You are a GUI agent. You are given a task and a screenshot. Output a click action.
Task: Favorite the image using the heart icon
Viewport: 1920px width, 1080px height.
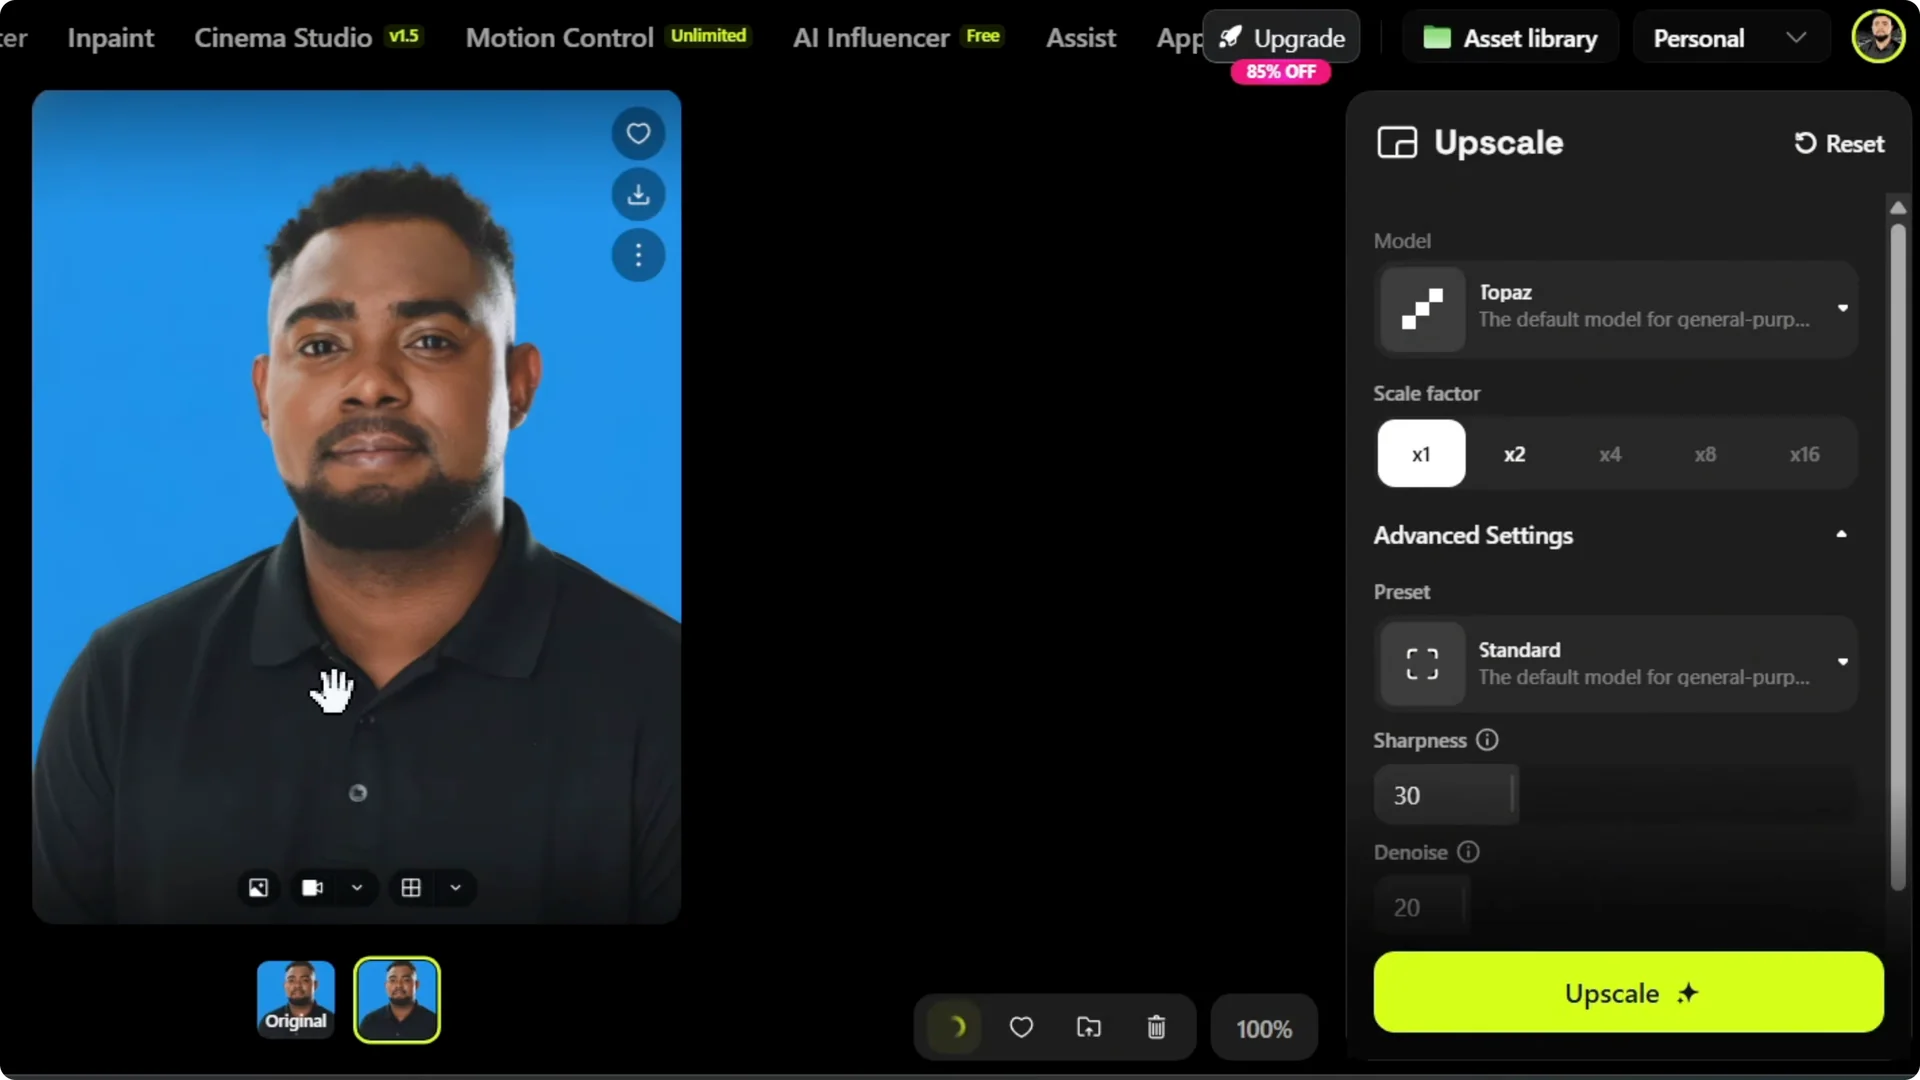637,133
